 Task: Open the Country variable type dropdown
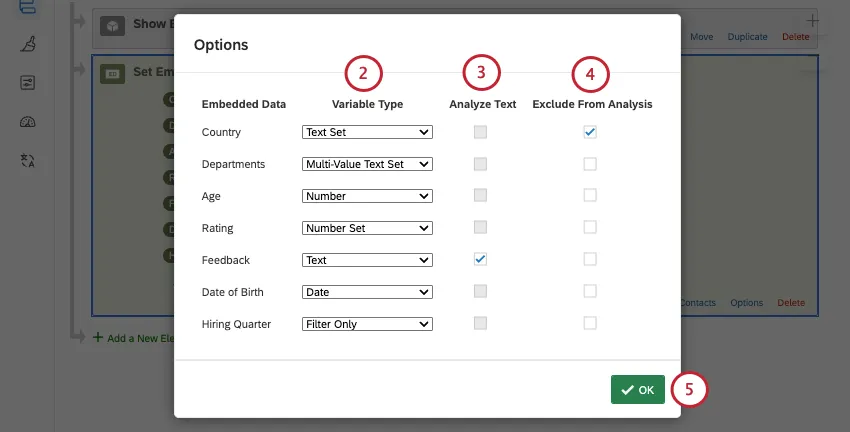pyautogui.click(x=367, y=132)
